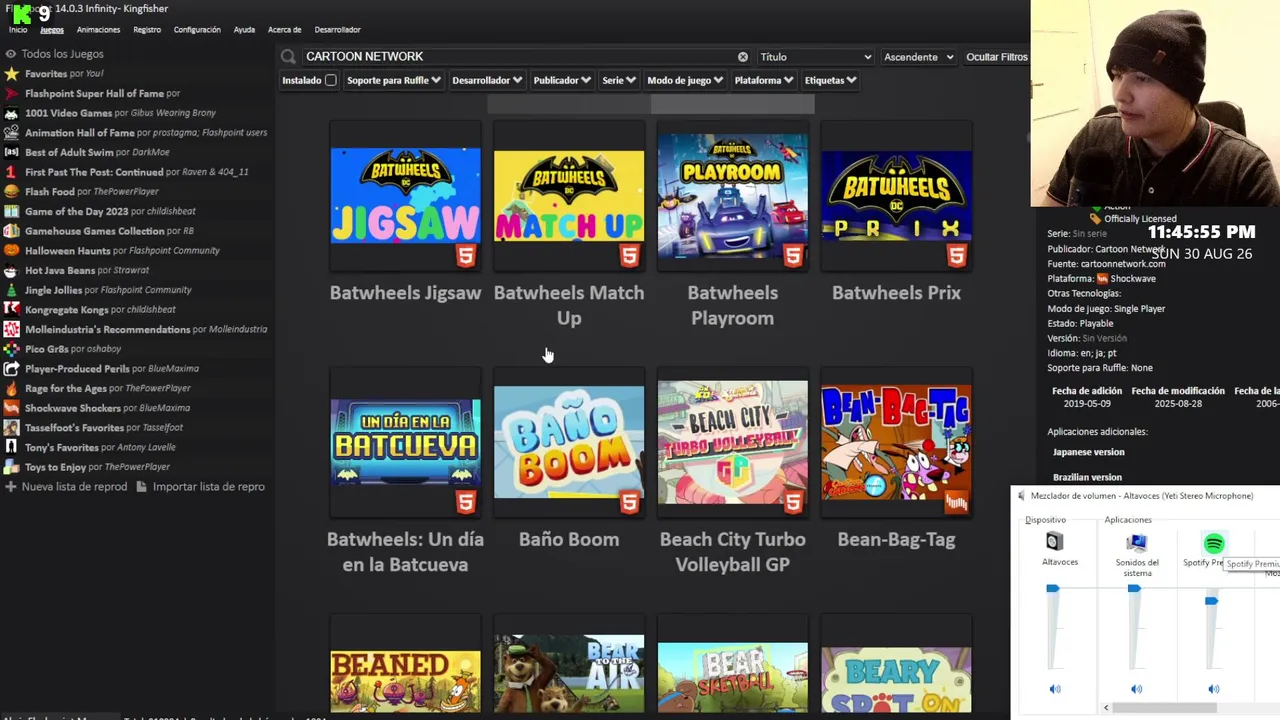Screen dimensions: 1280x720
Task: Click Importar lista de repro
Action: 200,487
